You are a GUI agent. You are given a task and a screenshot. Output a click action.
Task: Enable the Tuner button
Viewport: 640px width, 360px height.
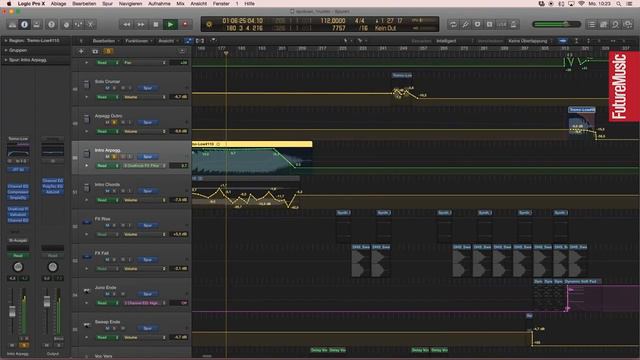tap(465, 24)
